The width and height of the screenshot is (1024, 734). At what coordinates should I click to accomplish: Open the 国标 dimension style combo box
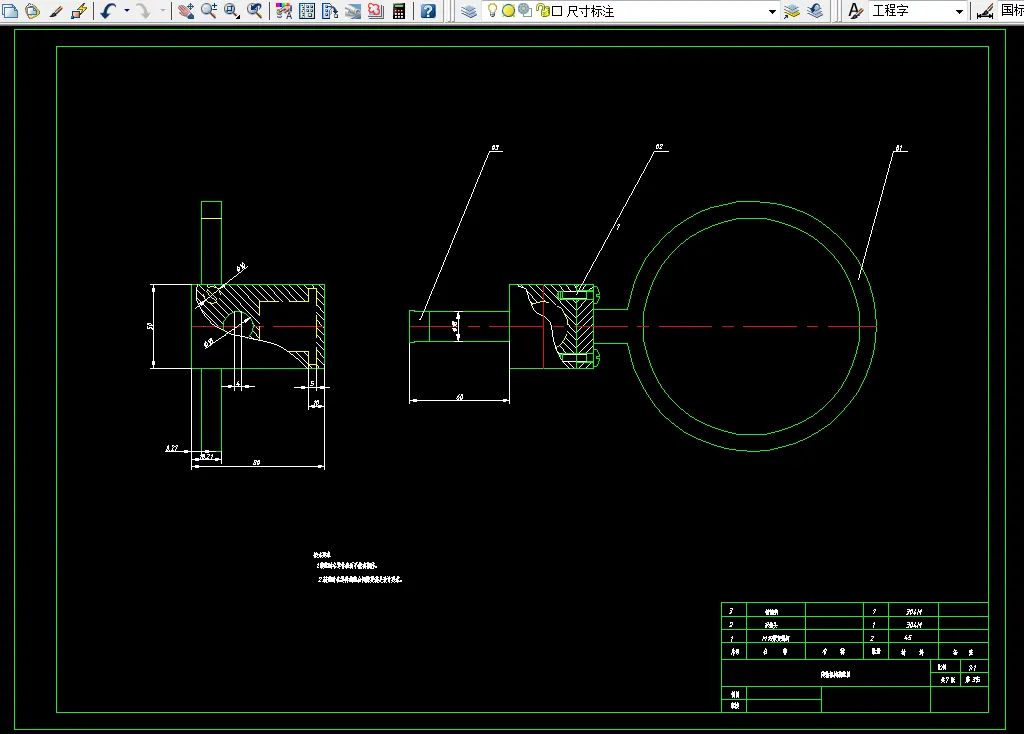1012,10
